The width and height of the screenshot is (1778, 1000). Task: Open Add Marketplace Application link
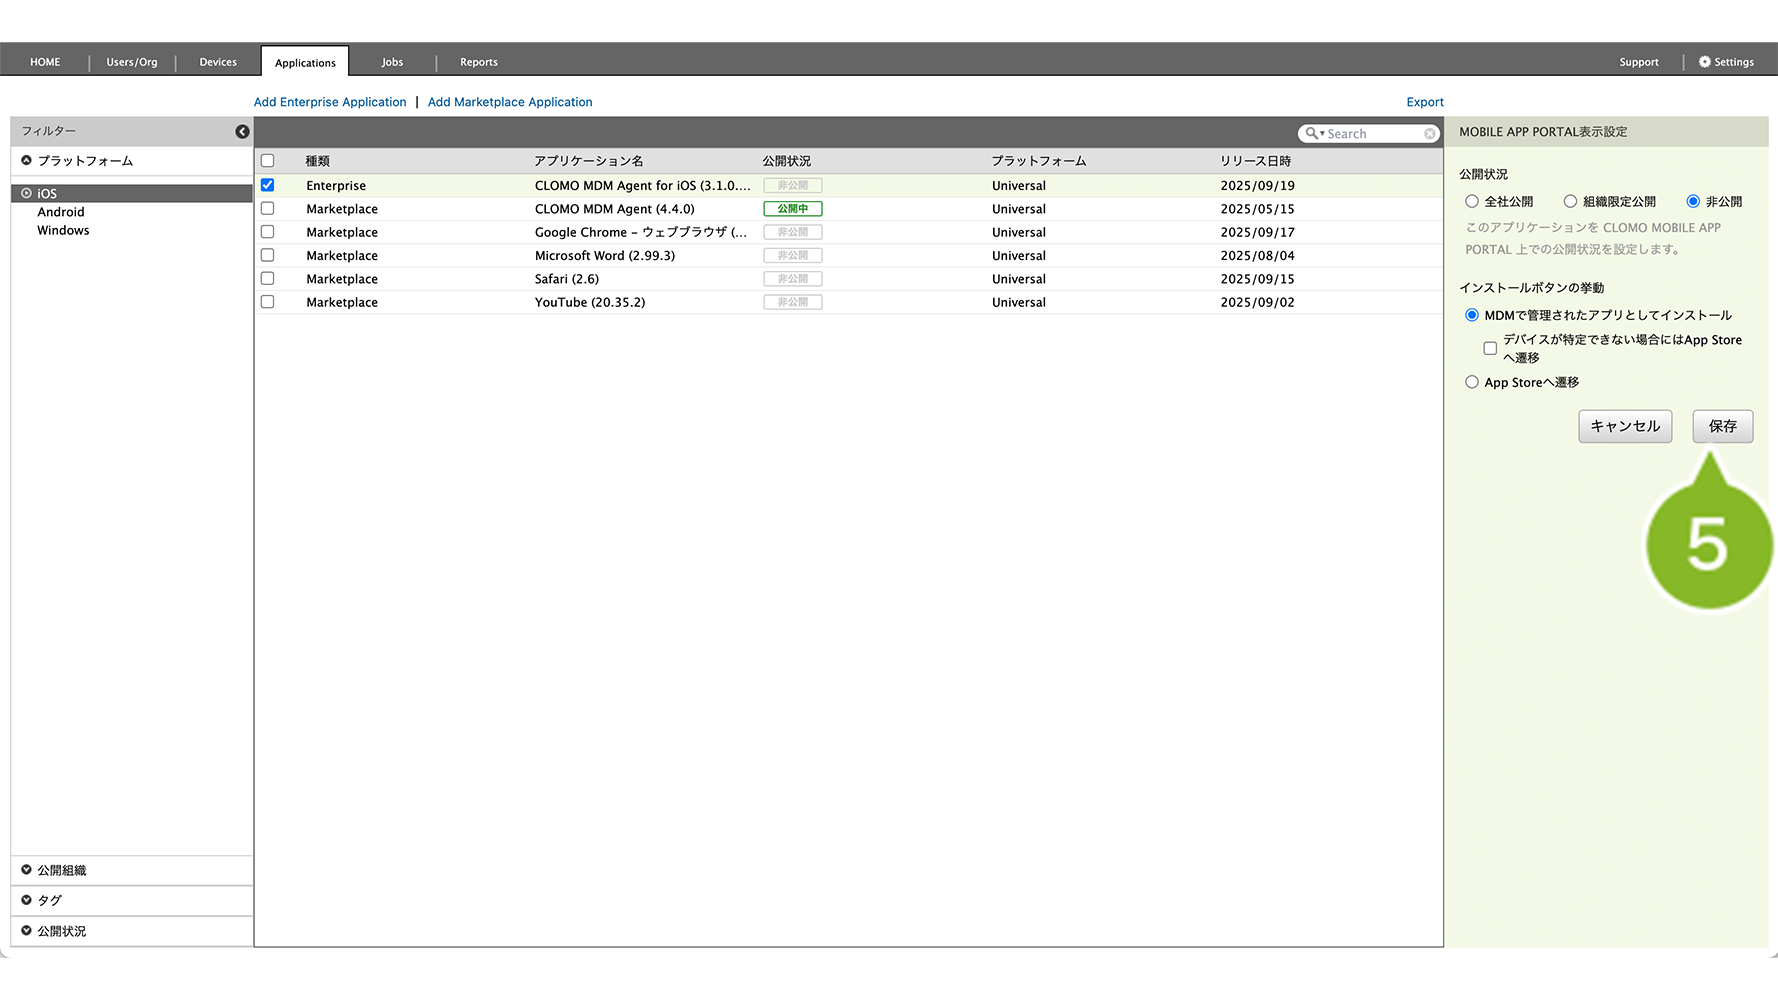[x=510, y=102]
